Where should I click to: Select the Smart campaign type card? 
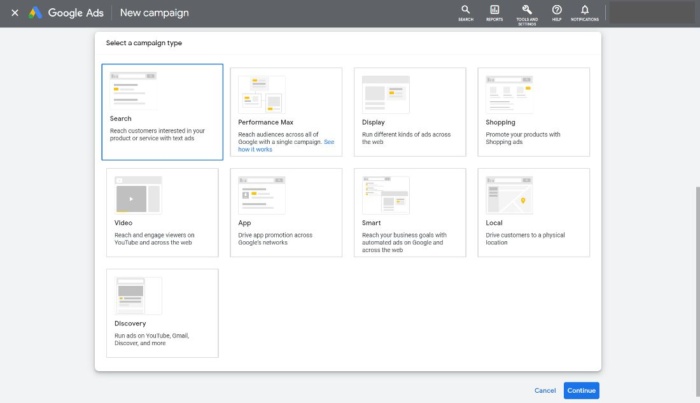click(410, 212)
